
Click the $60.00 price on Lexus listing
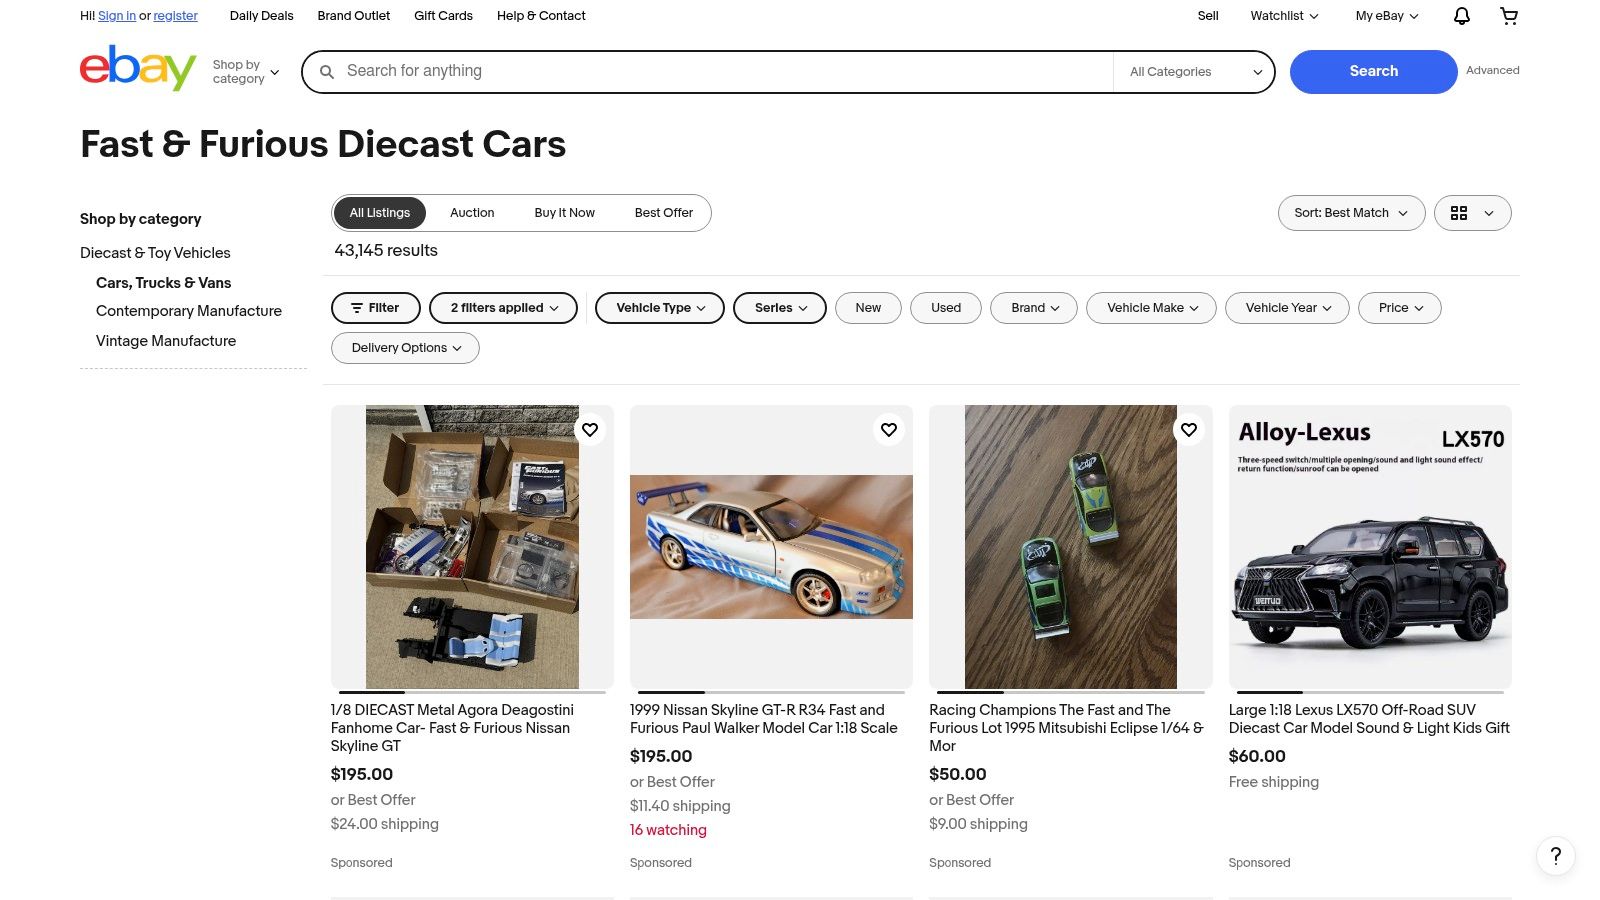pos(1257,757)
